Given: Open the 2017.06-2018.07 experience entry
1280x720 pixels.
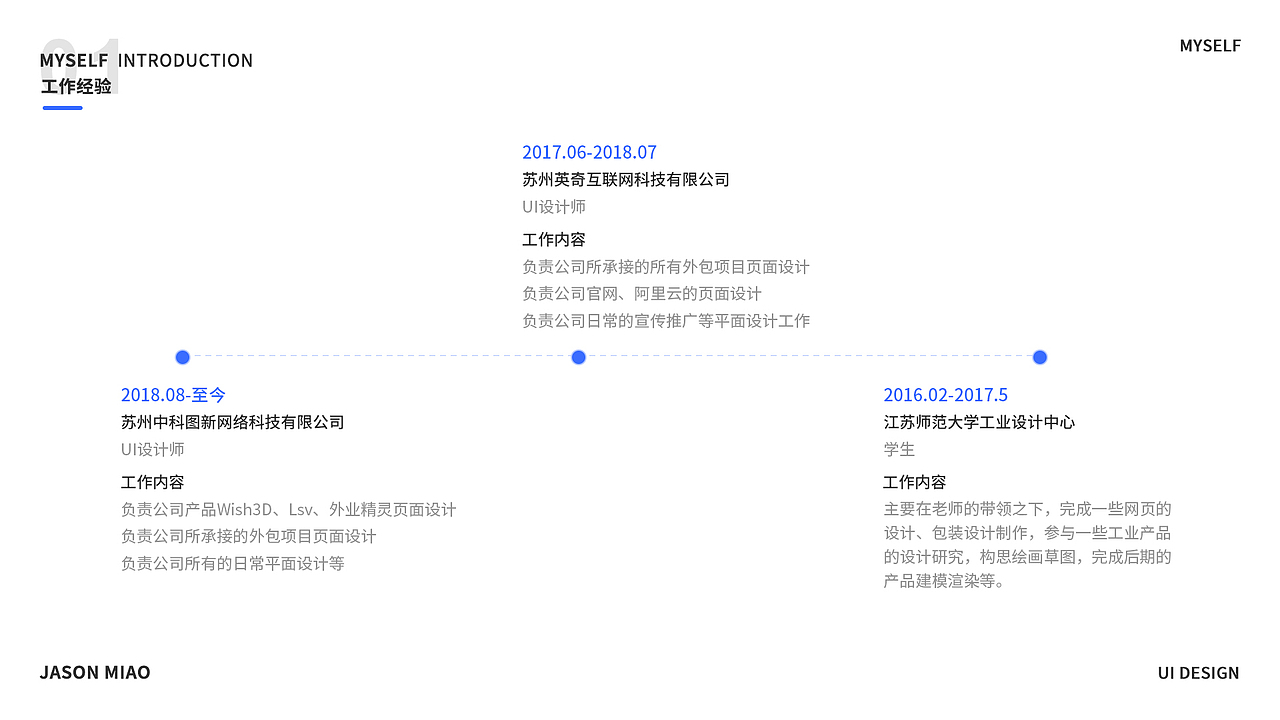Looking at the screenshot, I should [x=589, y=151].
